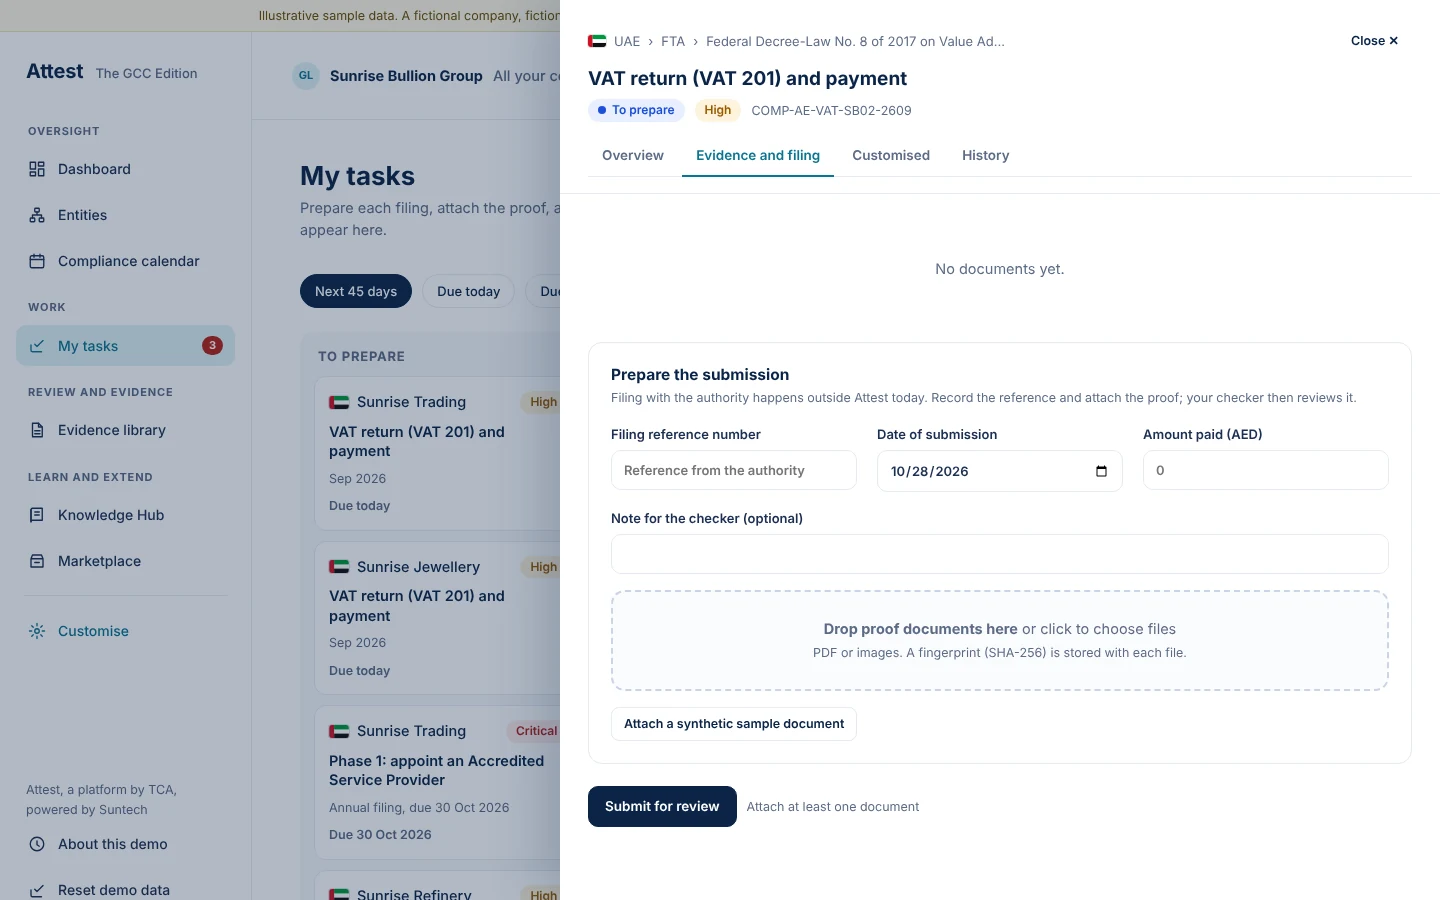Open Compliance calendar icon in sidebar
Viewport: 1440px width, 900px height.
click(37, 261)
